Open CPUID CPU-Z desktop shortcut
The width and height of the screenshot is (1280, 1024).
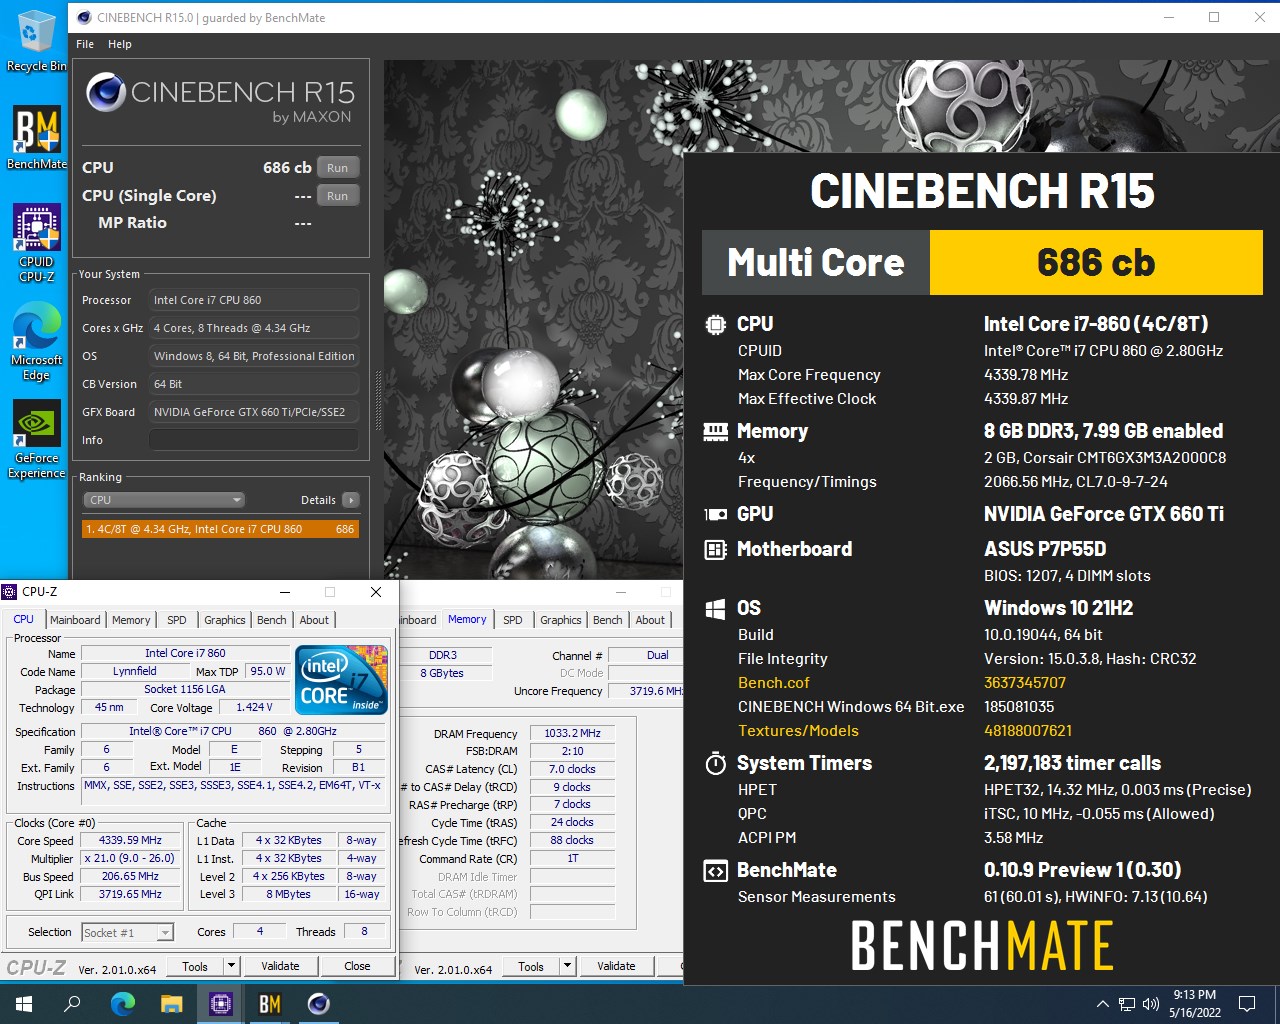tap(36, 243)
